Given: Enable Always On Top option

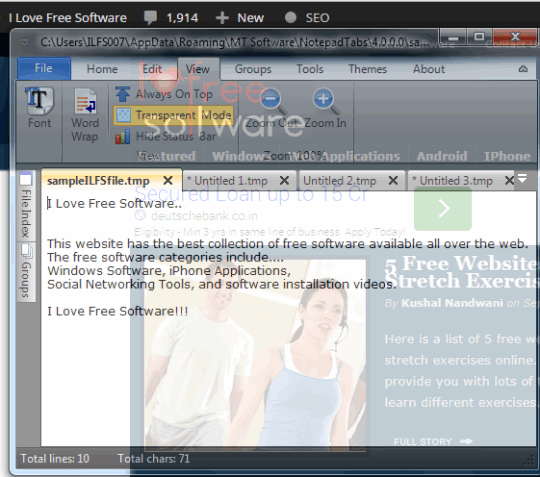Looking at the screenshot, I should click(x=164, y=94).
